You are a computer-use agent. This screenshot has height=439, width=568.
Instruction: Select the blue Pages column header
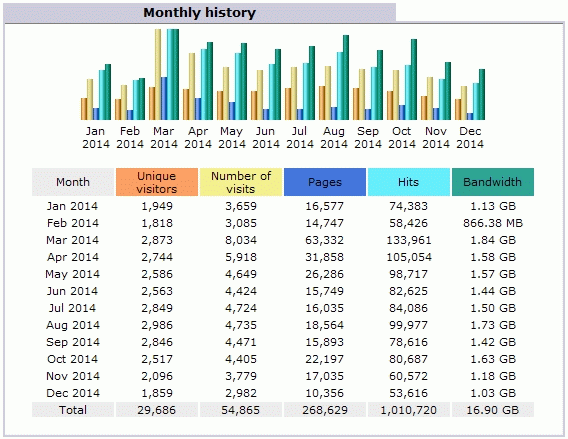(325, 182)
